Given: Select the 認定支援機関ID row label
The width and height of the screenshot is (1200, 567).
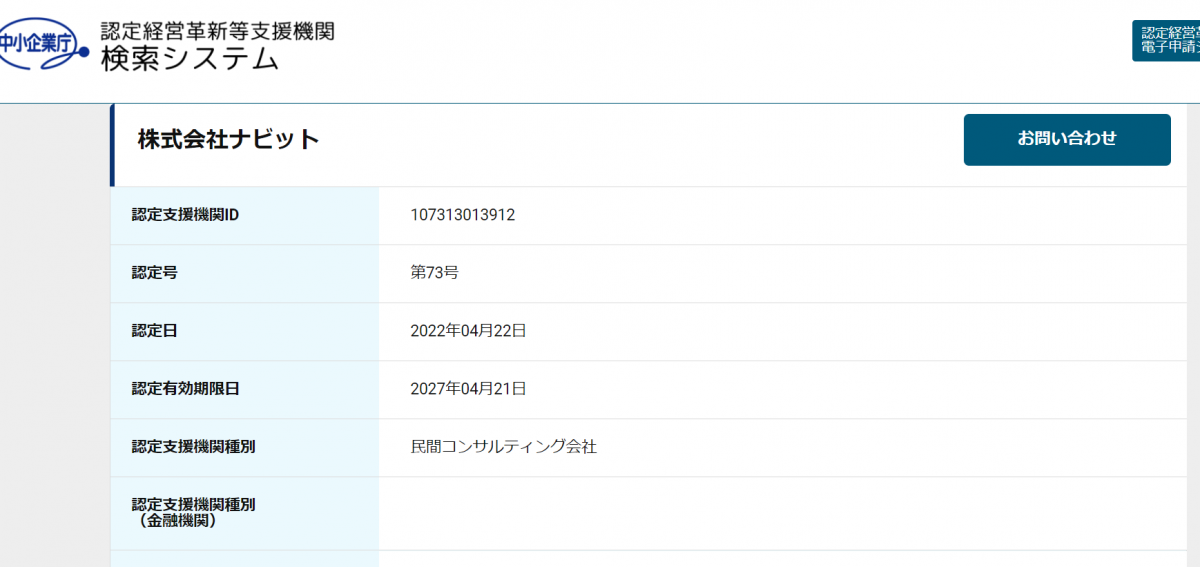Looking at the screenshot, I should pyautogui.click(x=185, y=215).
